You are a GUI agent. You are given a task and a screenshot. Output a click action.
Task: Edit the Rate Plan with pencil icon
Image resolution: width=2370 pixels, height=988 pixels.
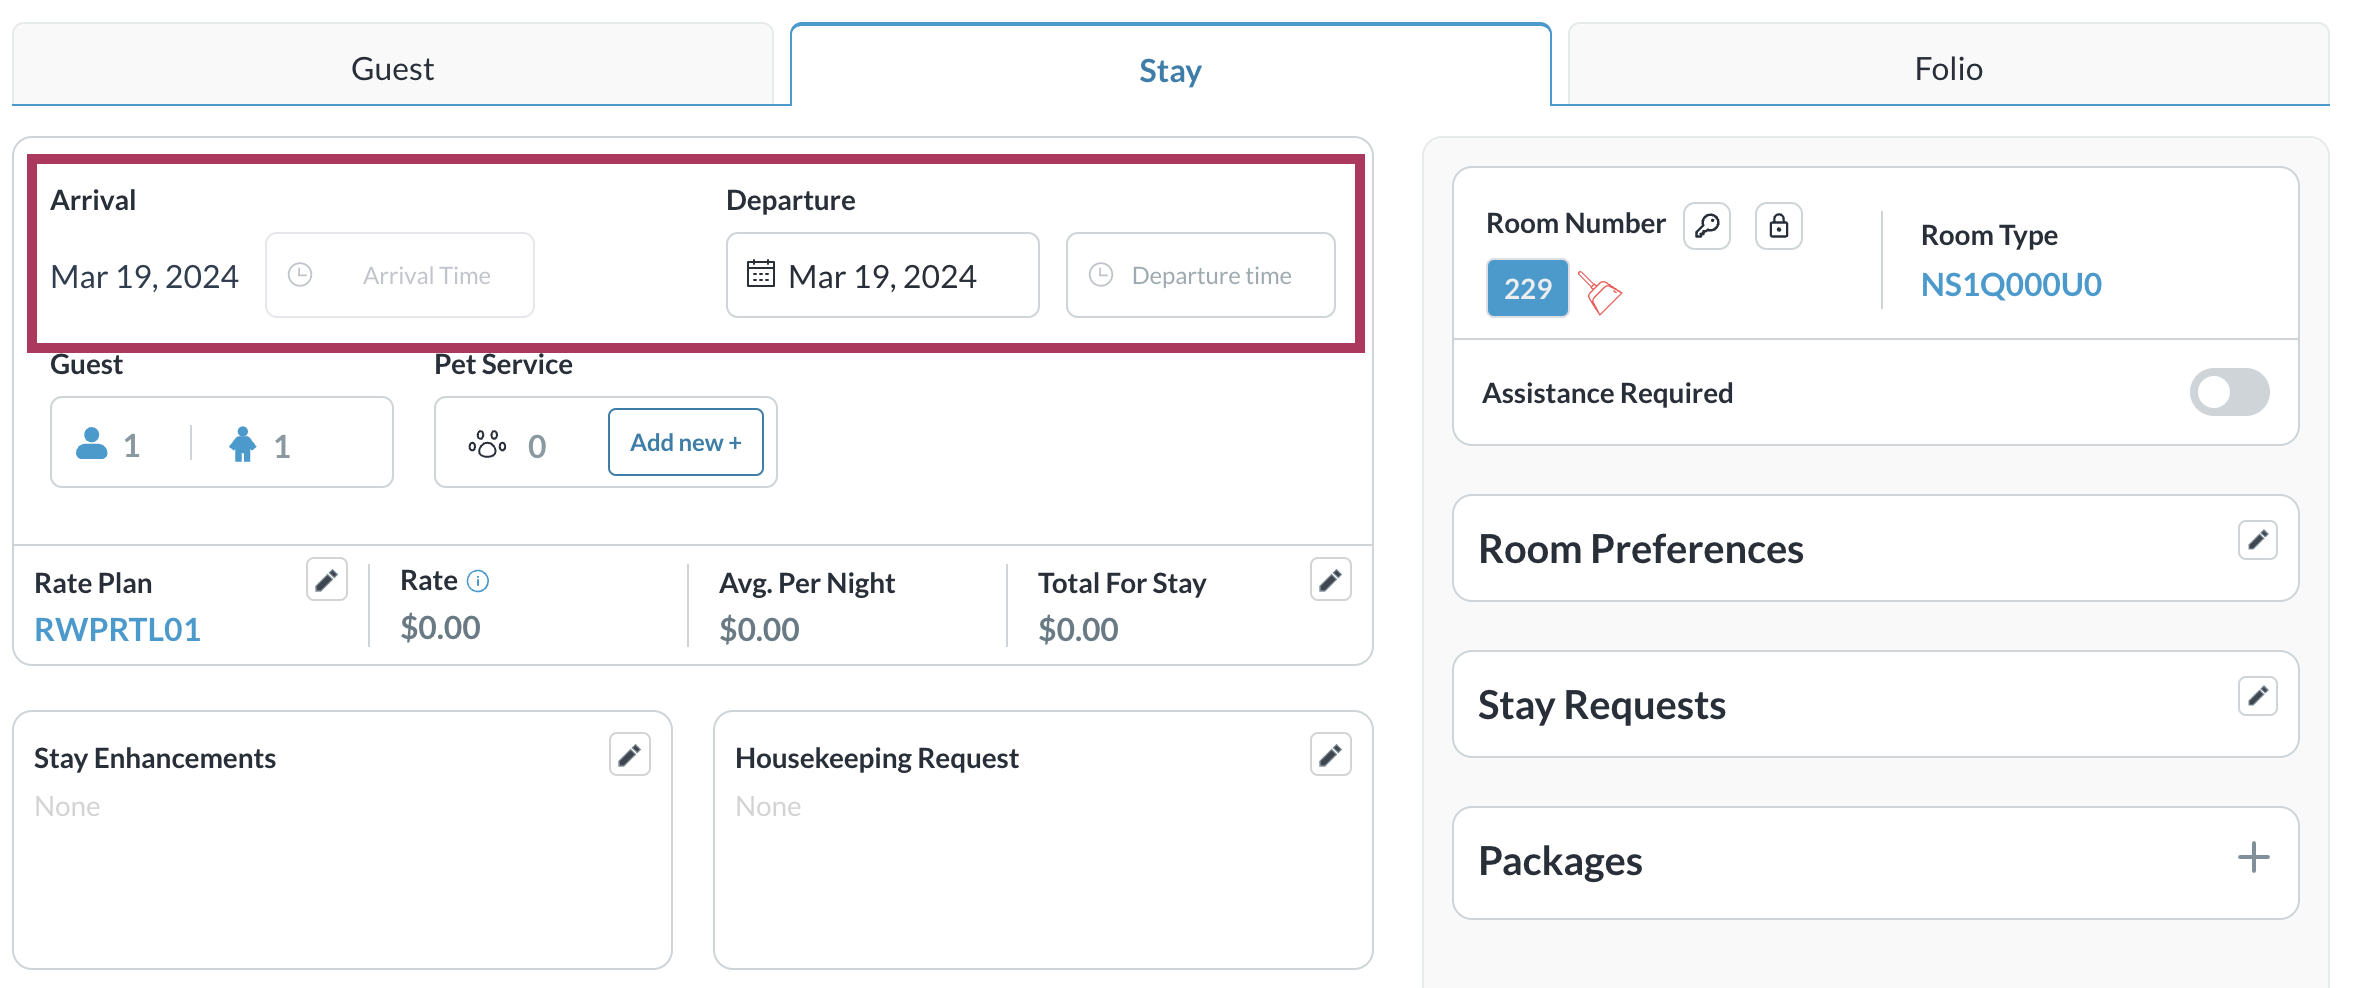[326, 580]
